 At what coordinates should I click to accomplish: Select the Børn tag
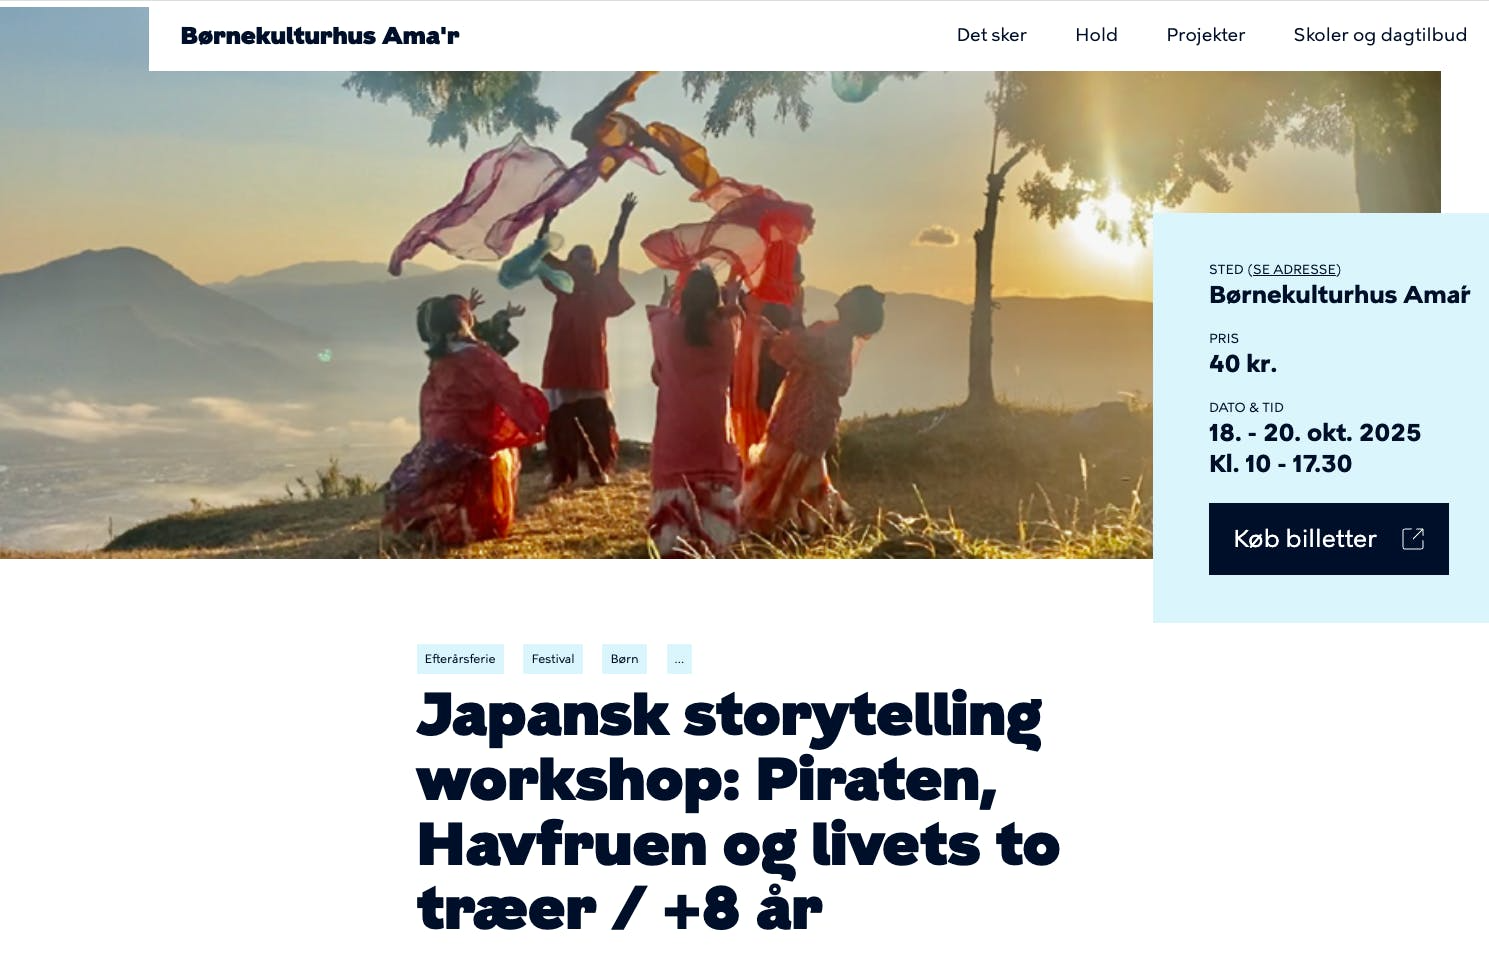point(624,659)
